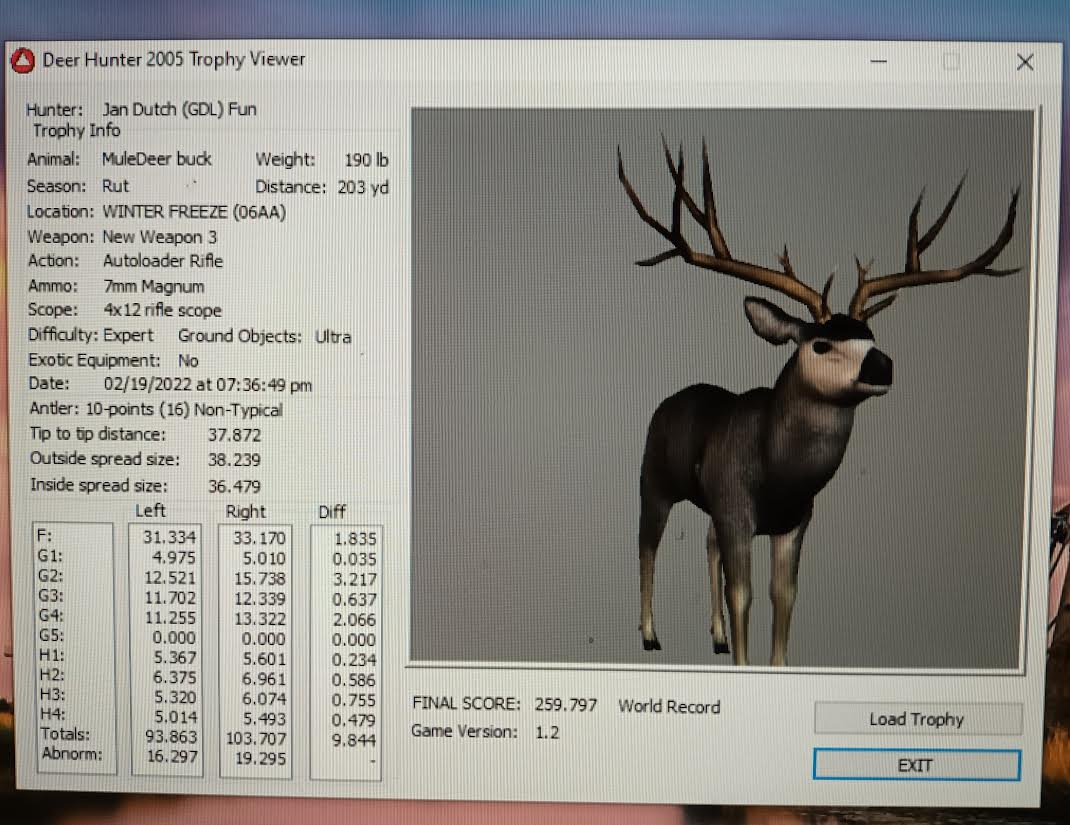Image resolution: width=1070 pixels, height=825 pixels.
Task: Minimize the Trophy Viewer window
Action: pos(879,62)
